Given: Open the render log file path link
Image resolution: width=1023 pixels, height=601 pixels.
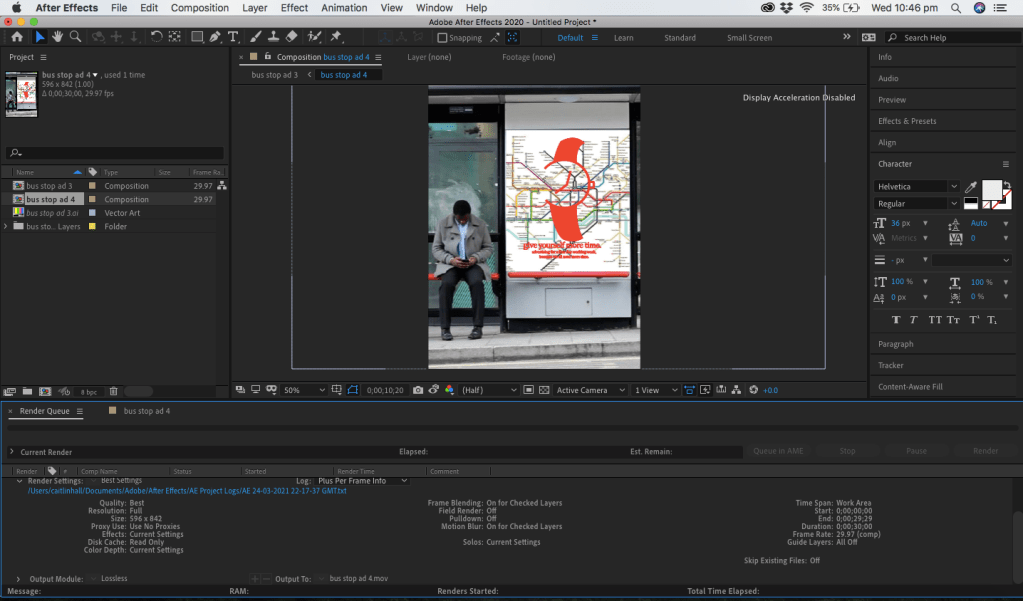Looking at the screenshot, I should (x=186, y=491).
